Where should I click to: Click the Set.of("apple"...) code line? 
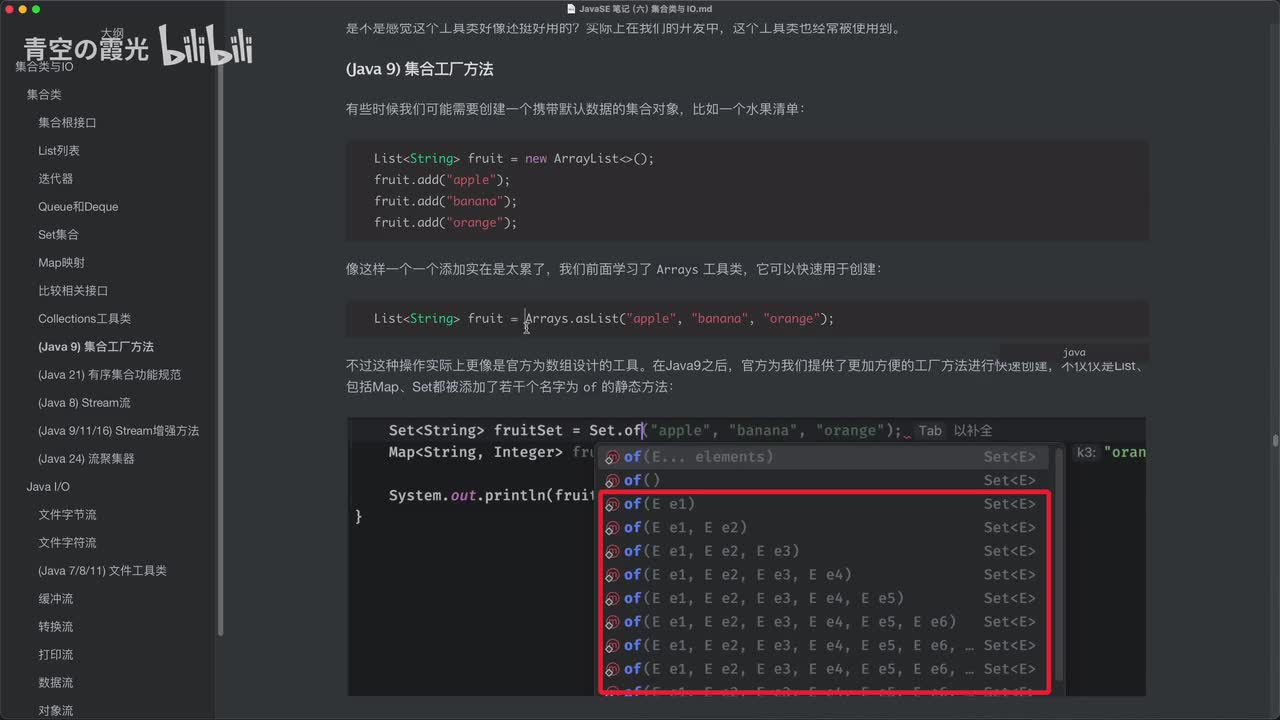click(645, 430)
